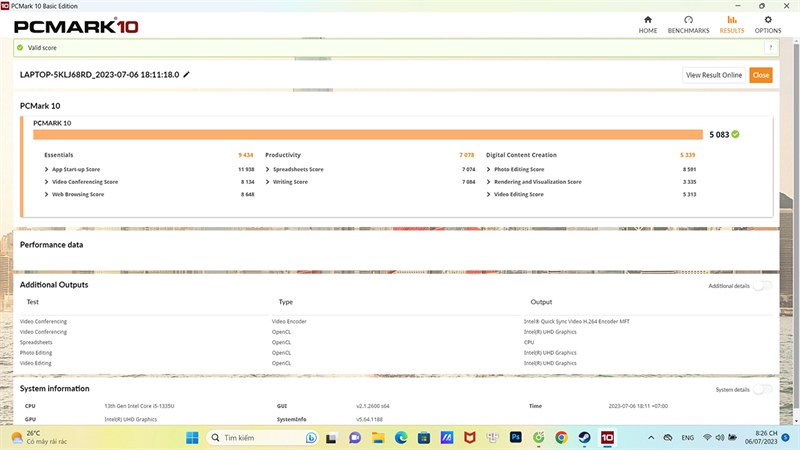Select the Results bar-chart icon
Screen dimensions: 800x450
pyautogui.click(x=732, y=20)
